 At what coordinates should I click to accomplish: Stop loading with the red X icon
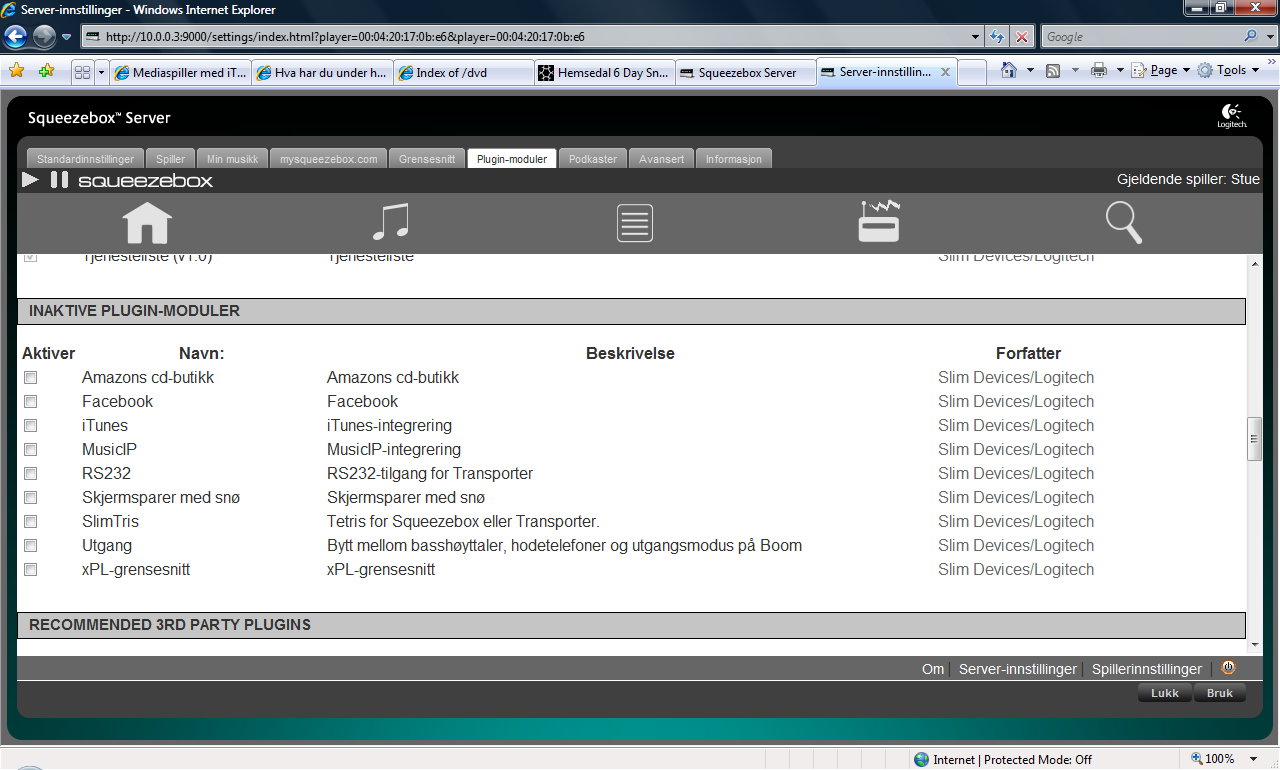1022,37
